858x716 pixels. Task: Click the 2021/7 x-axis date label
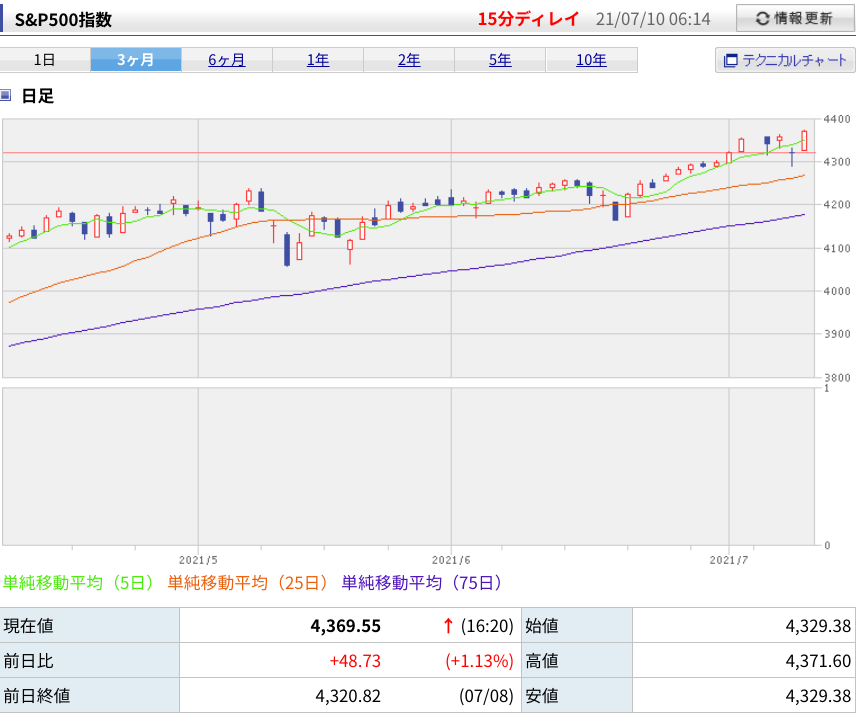click(729, 560)
